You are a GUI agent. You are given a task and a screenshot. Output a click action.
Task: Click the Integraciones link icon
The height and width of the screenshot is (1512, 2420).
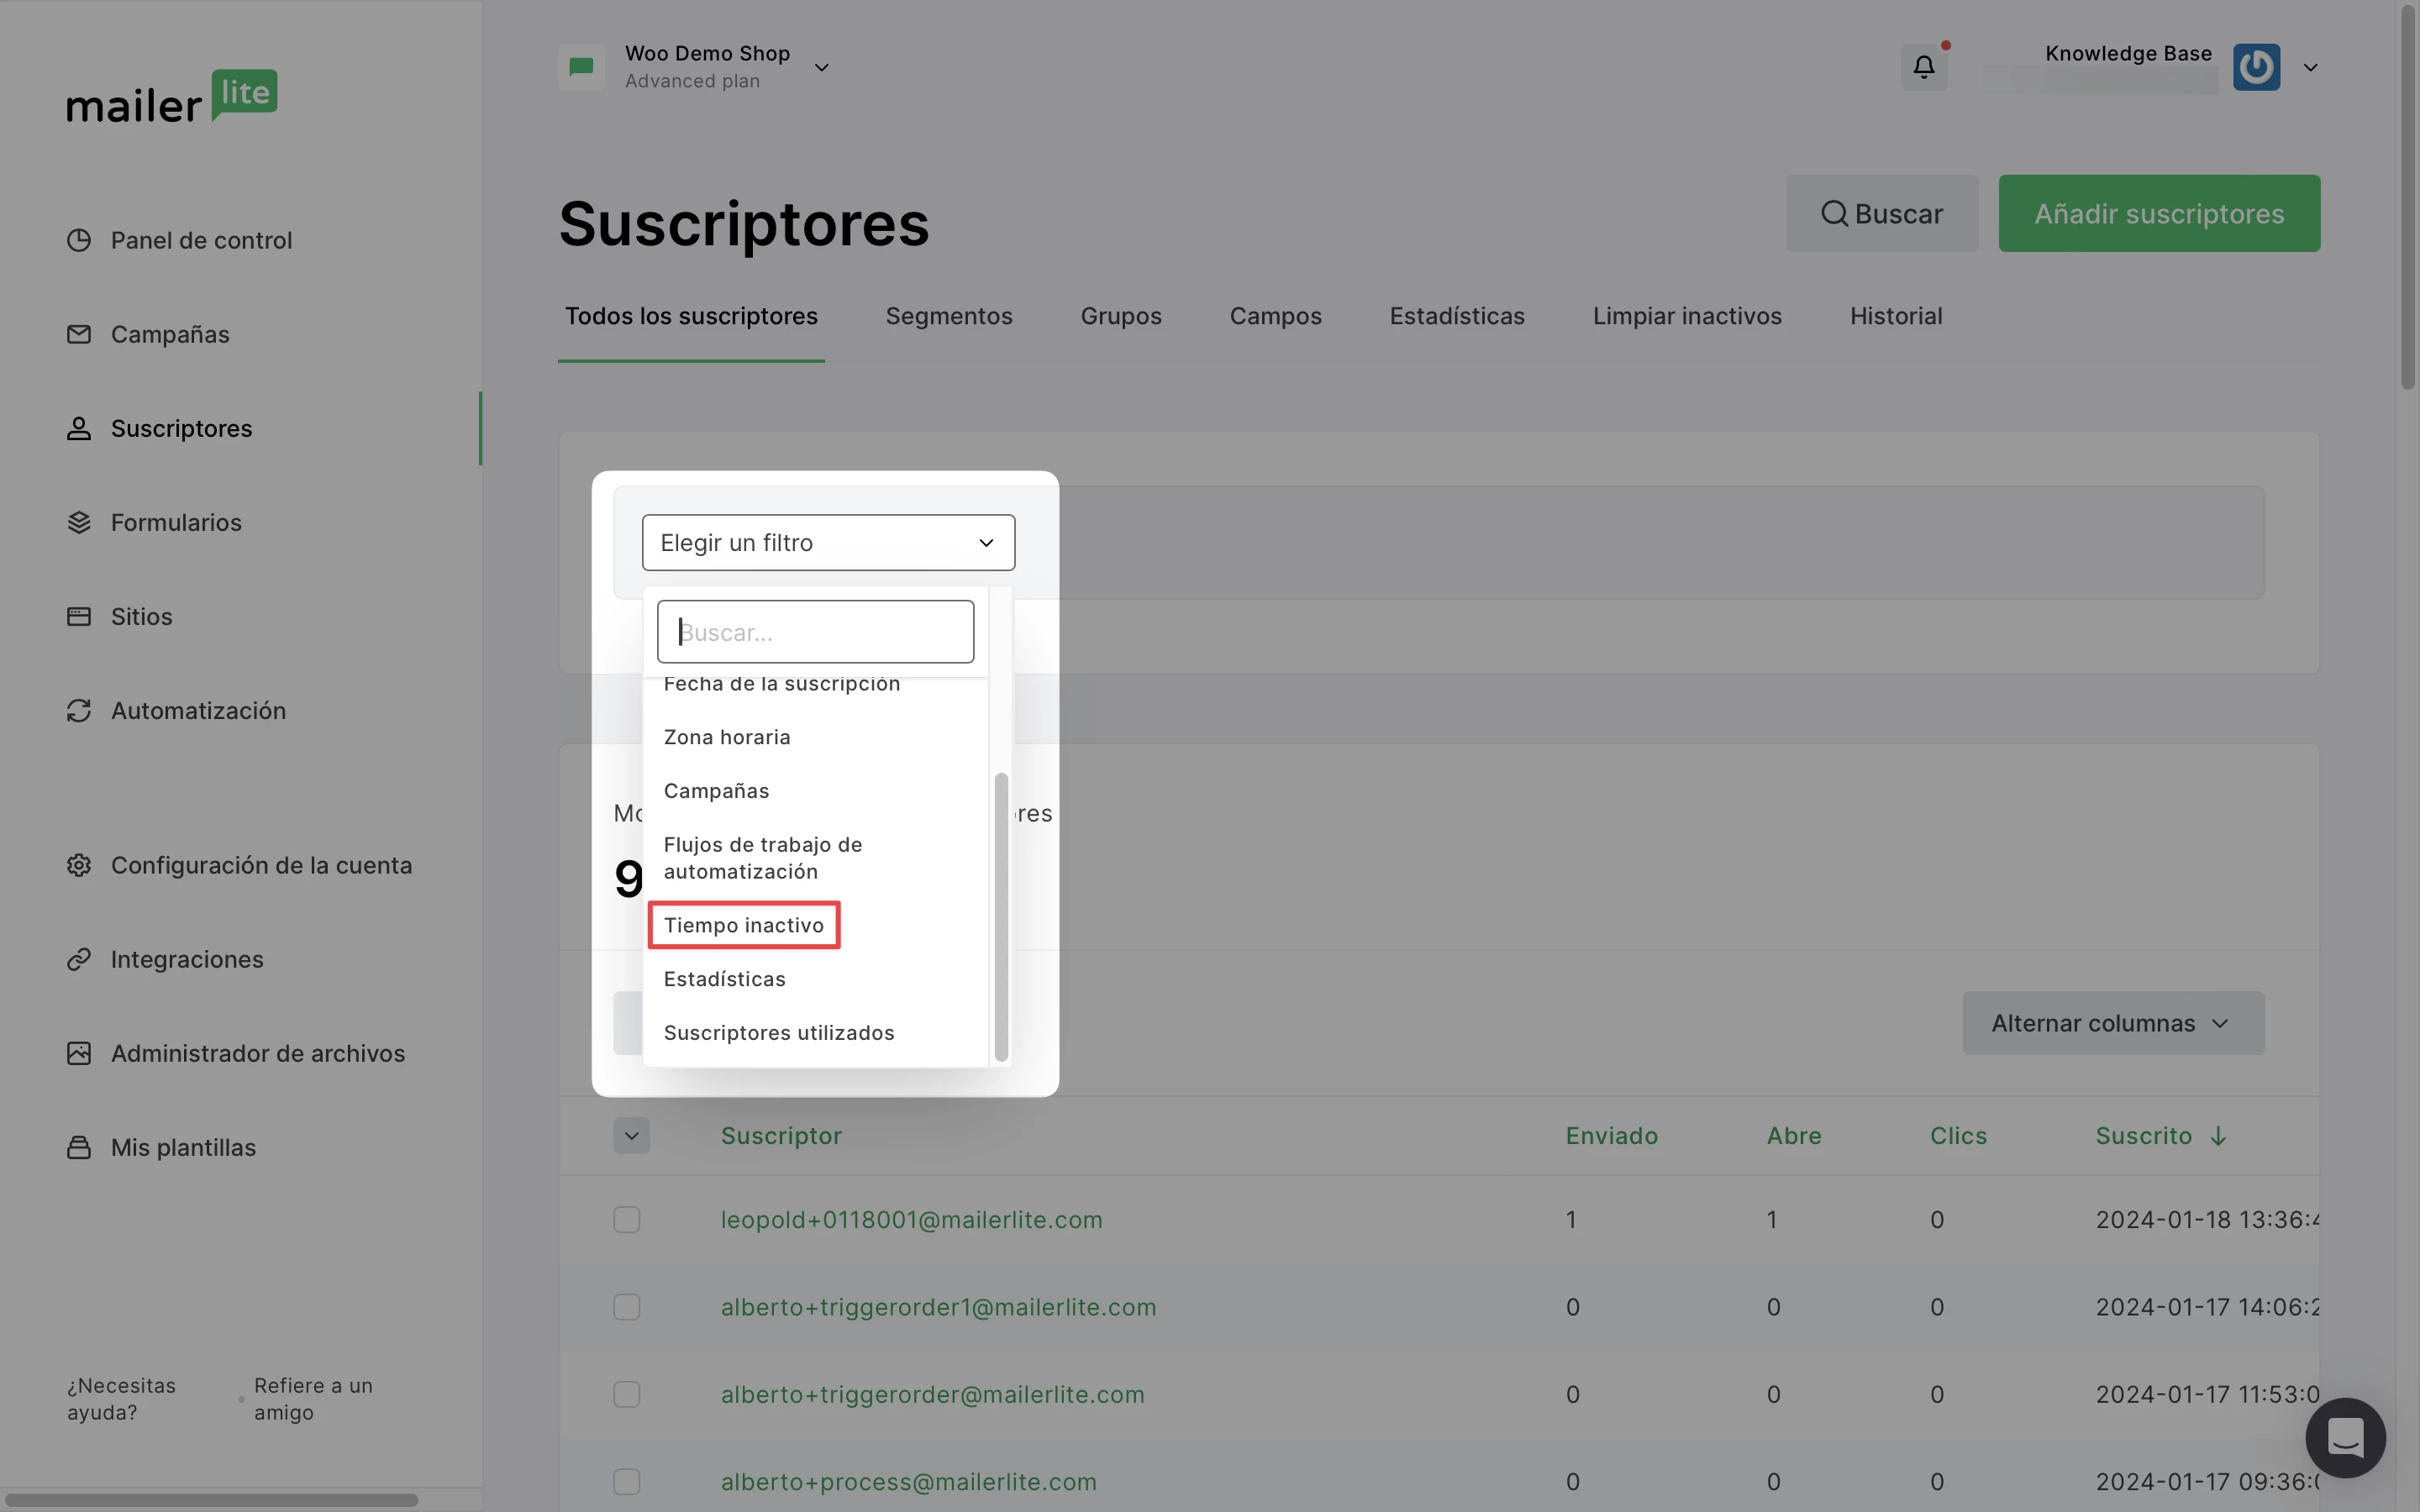coord(79,959)
